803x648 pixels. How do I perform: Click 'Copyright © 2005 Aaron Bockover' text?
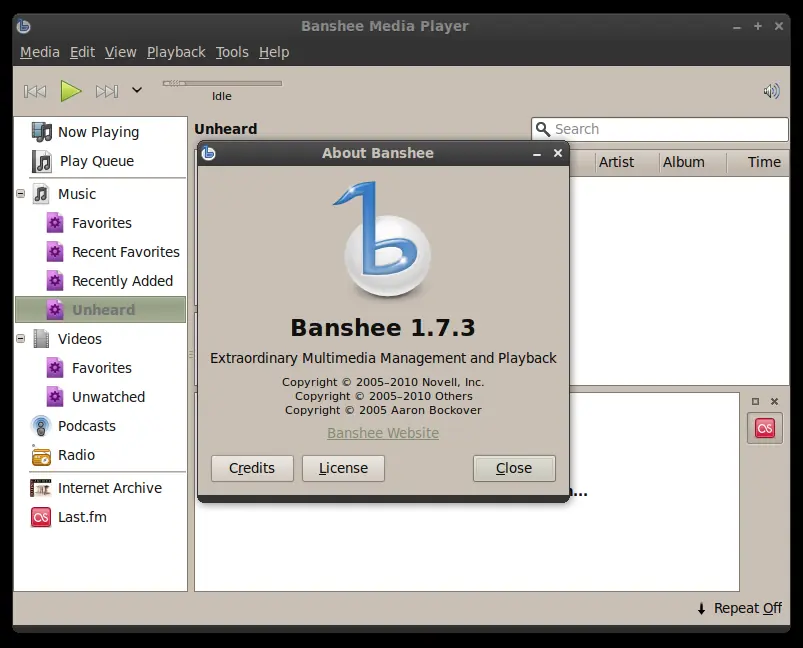pos(383,410)
